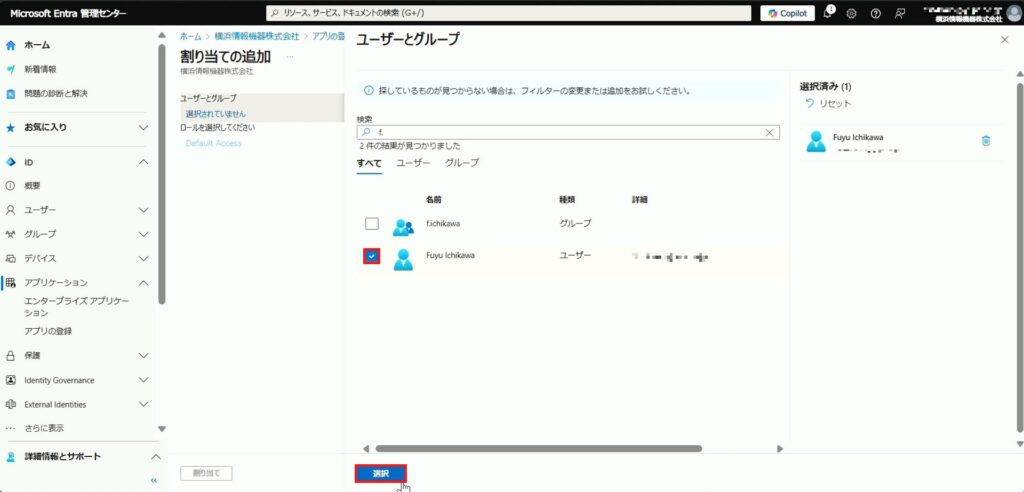
Task: Click the 名前 column header
Action: point(434,199)
